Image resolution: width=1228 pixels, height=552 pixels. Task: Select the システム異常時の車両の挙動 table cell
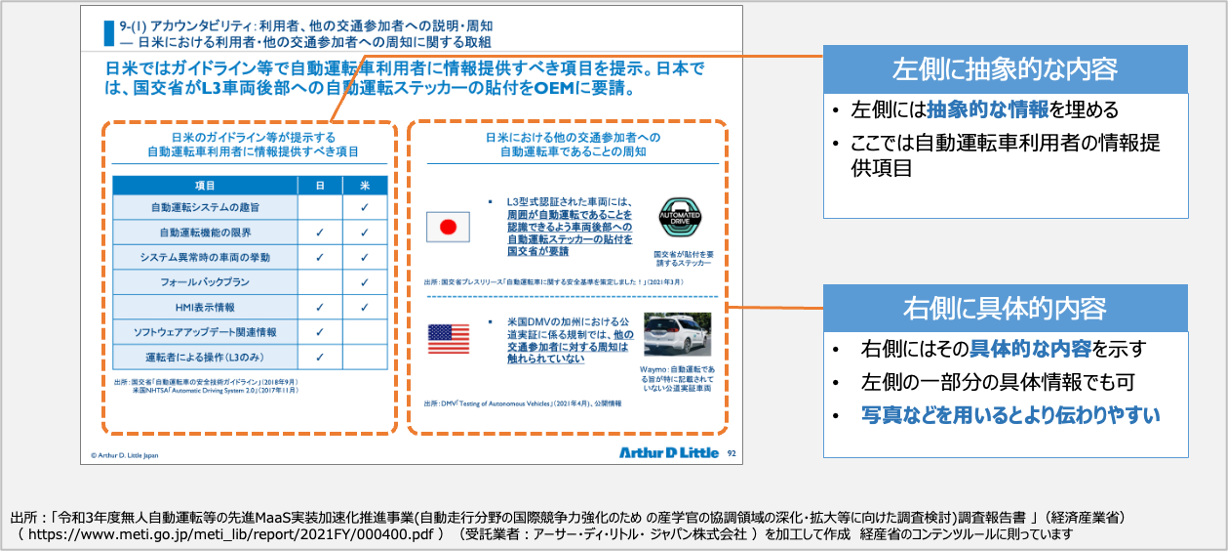click(x=204, y=257)
